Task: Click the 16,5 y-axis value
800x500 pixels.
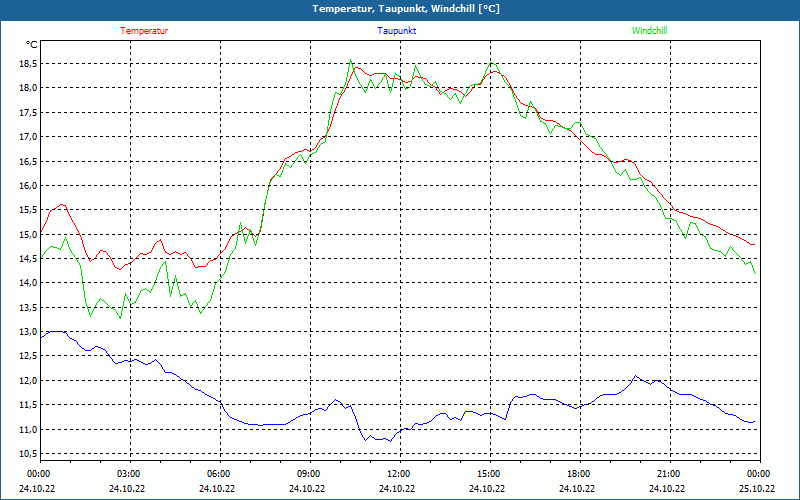Action: [x=29, y=161]
